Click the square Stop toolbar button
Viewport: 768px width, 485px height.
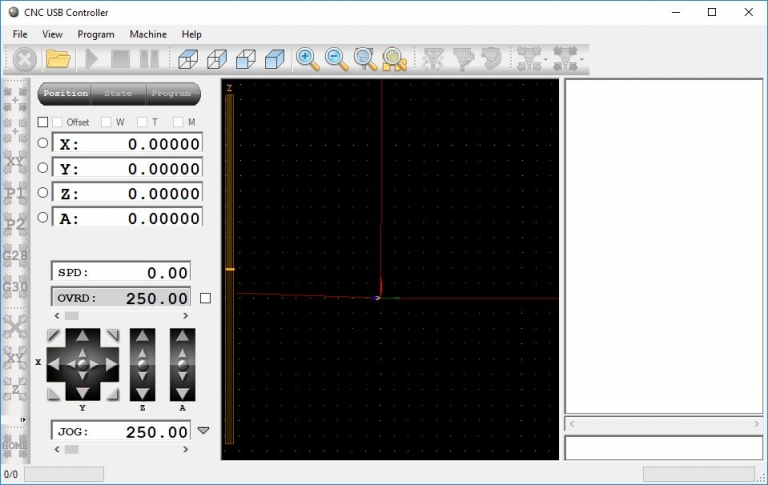(x=120, y=59)
